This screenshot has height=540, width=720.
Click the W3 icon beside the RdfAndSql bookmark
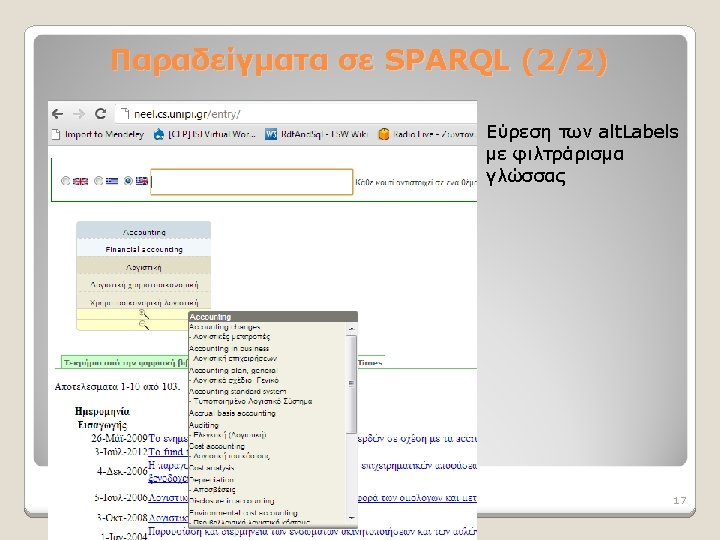tap(271, 135)
